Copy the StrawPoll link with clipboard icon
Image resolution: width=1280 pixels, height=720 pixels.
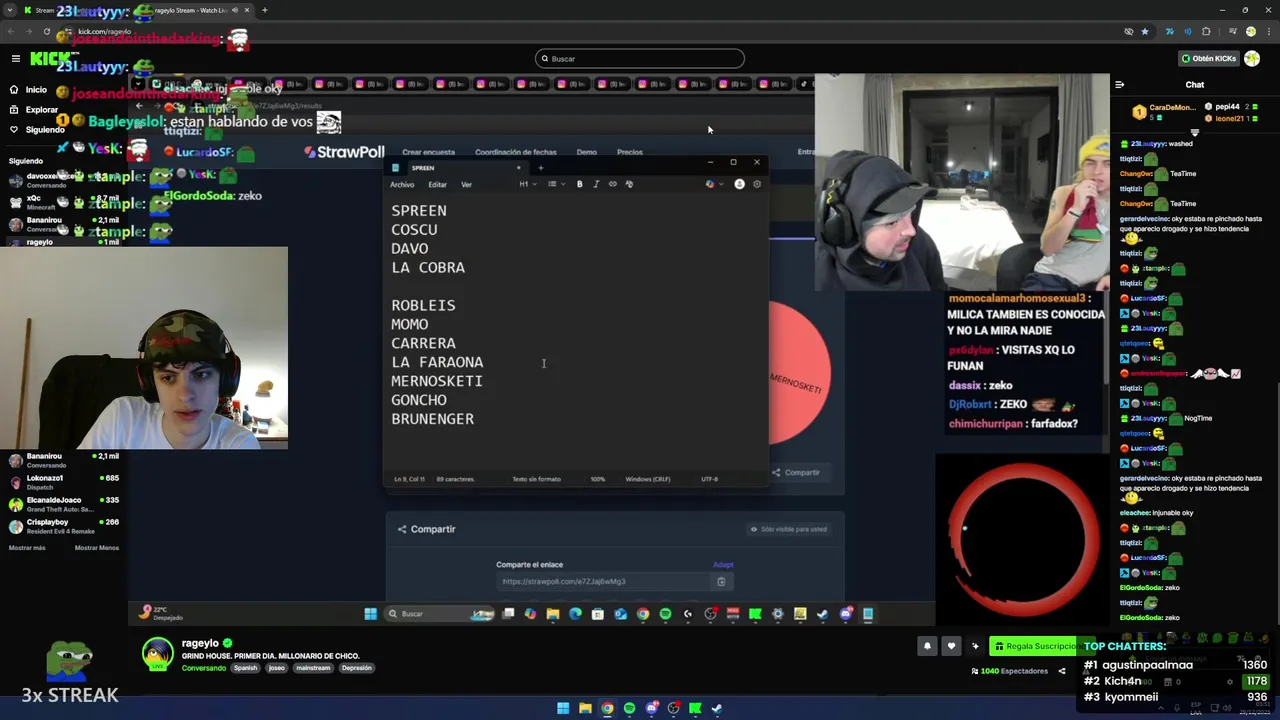click(x=721, y=581)
